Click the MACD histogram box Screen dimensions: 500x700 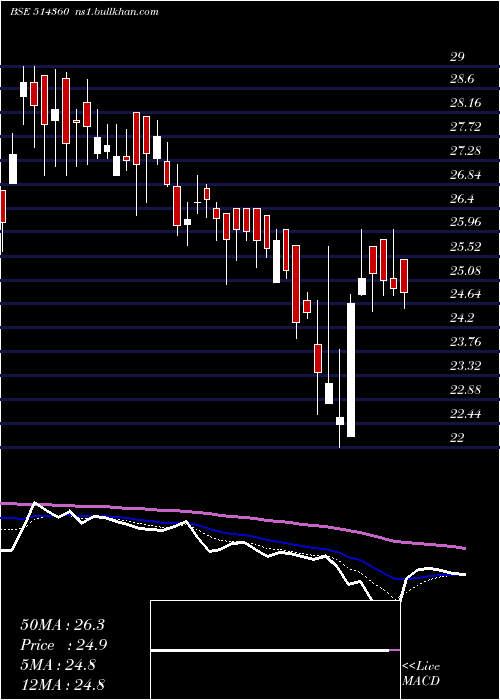coord(275,650)
